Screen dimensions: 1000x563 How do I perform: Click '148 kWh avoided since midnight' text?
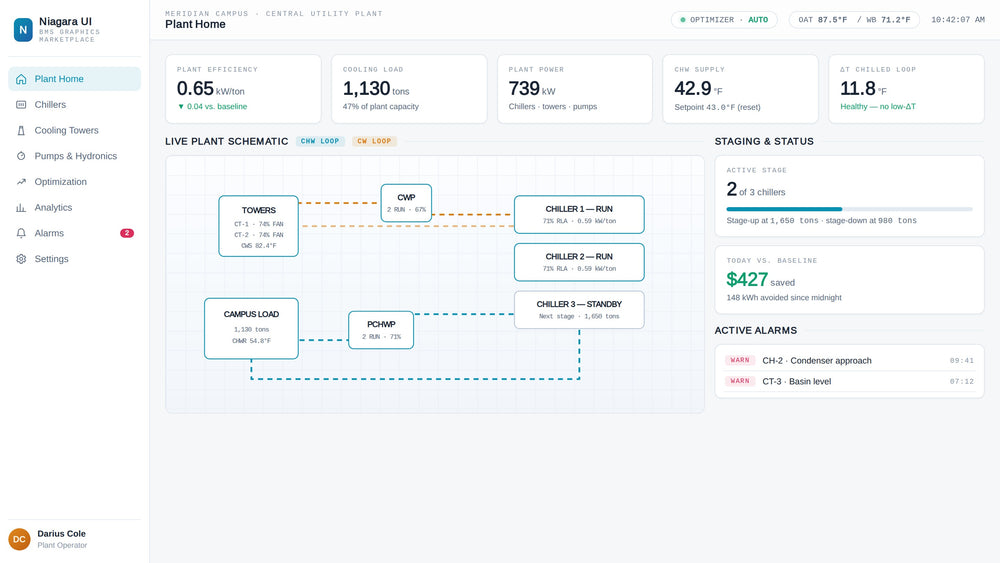click(x=784, y=298)
